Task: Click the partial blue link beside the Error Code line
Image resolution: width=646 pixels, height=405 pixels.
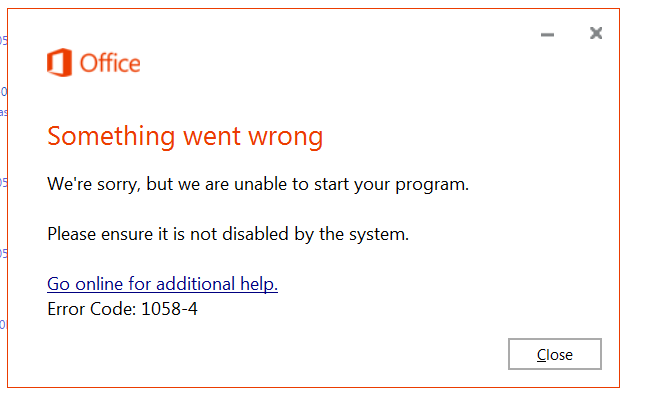Action: tap(3, 325)
